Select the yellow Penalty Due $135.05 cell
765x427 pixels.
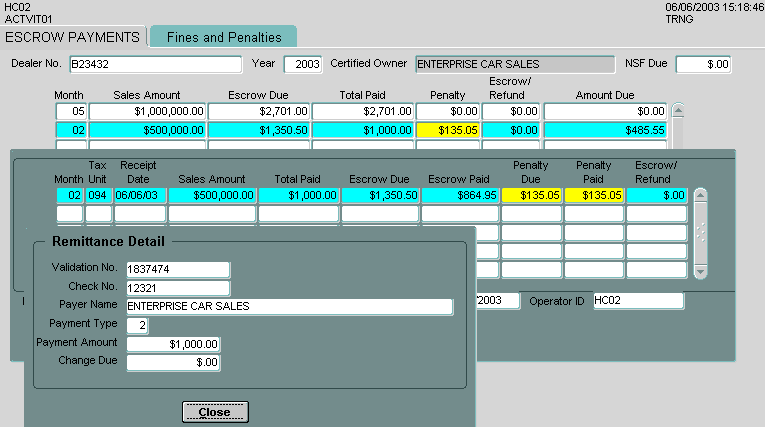click(531, 195)
